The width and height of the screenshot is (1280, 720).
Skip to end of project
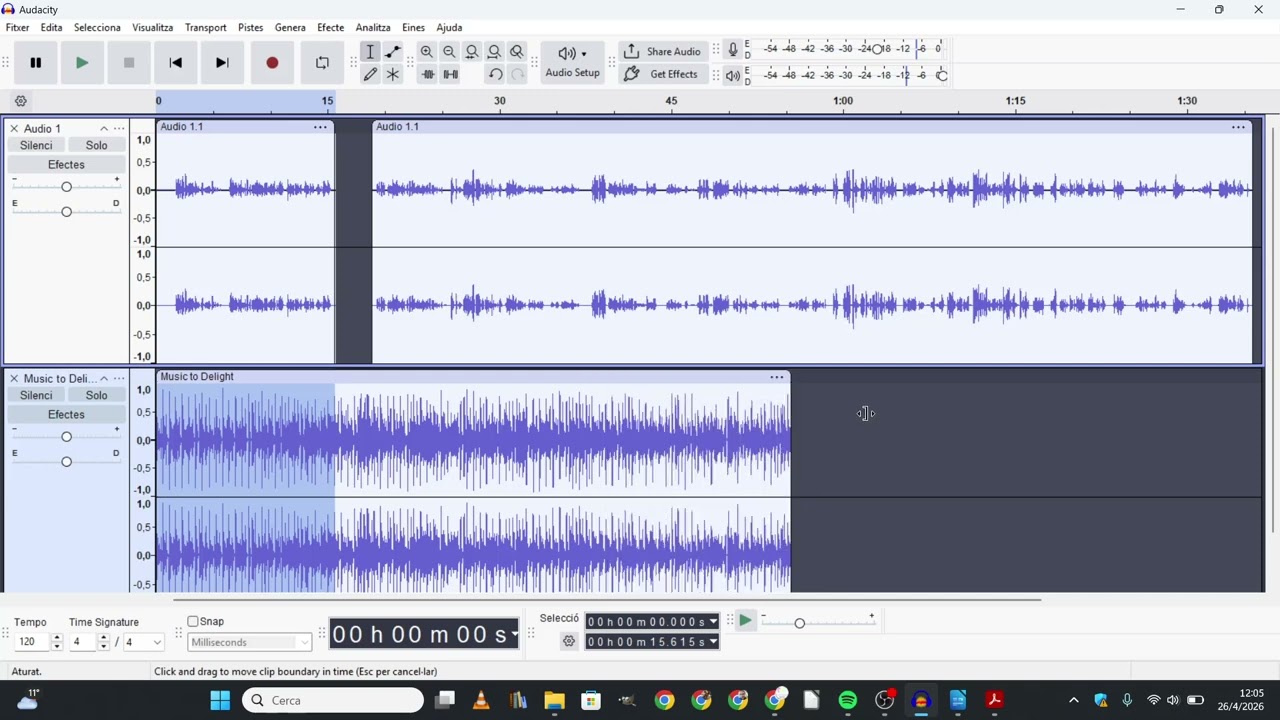pos(222,63)
